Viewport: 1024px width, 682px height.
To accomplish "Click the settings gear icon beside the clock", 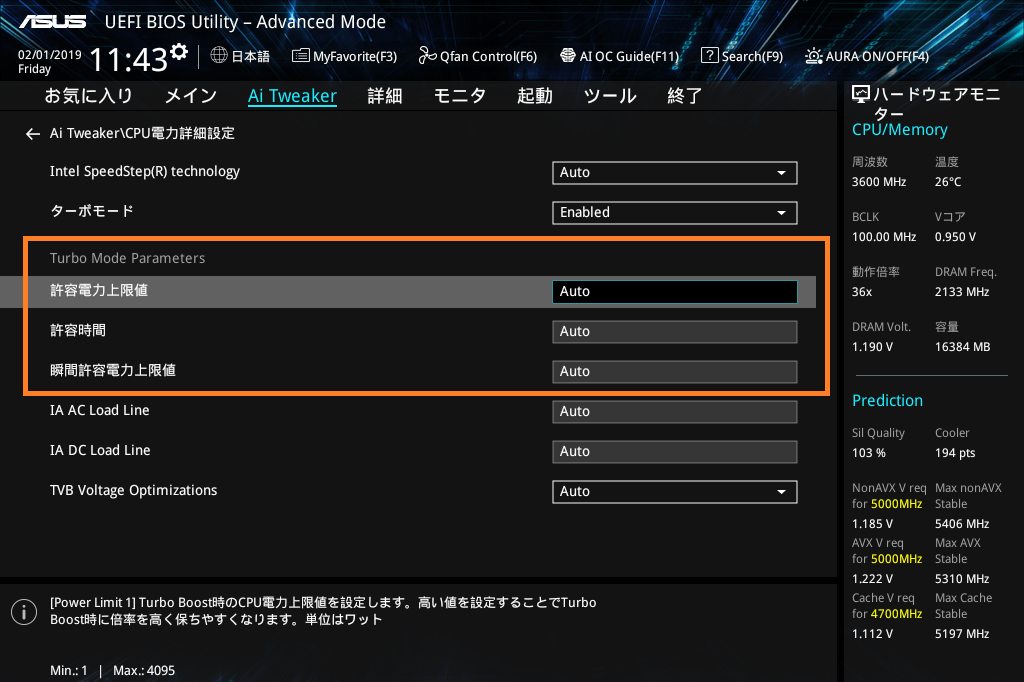I will [x=179, y=52].
